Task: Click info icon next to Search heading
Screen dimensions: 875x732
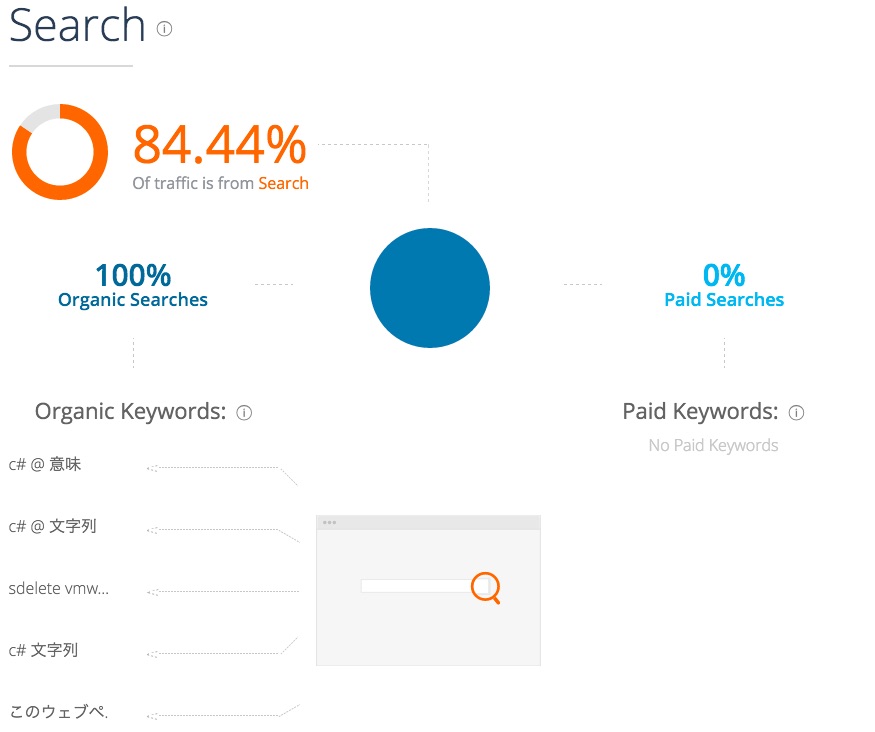Action: click(x=164, y=28)
